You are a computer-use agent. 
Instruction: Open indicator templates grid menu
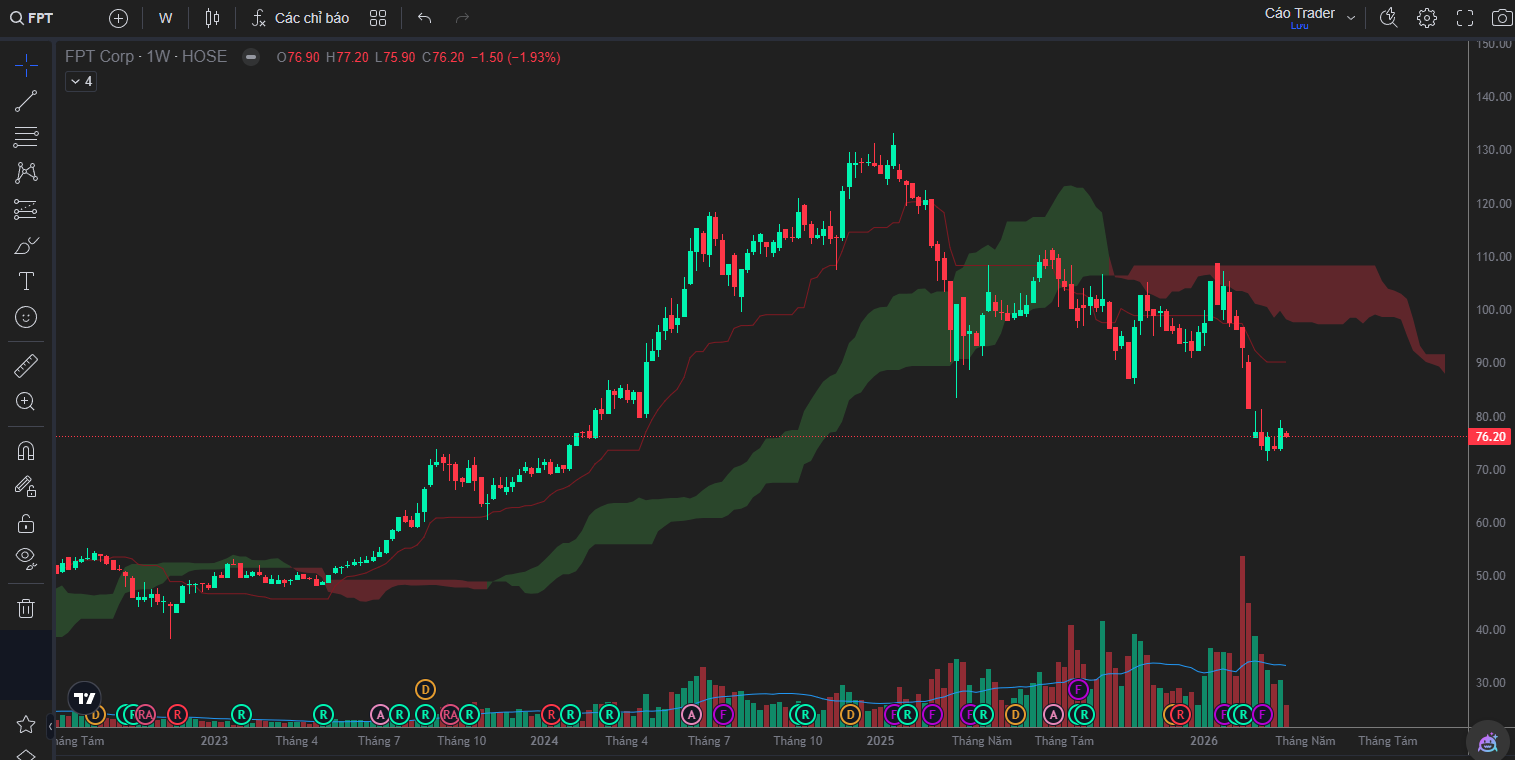[x=378, y=18]
